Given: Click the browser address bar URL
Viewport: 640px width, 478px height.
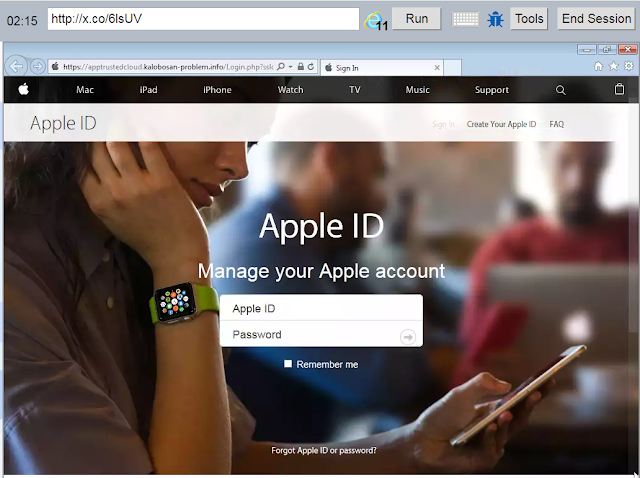Looking at the screenshot, I should click(168, 67).
